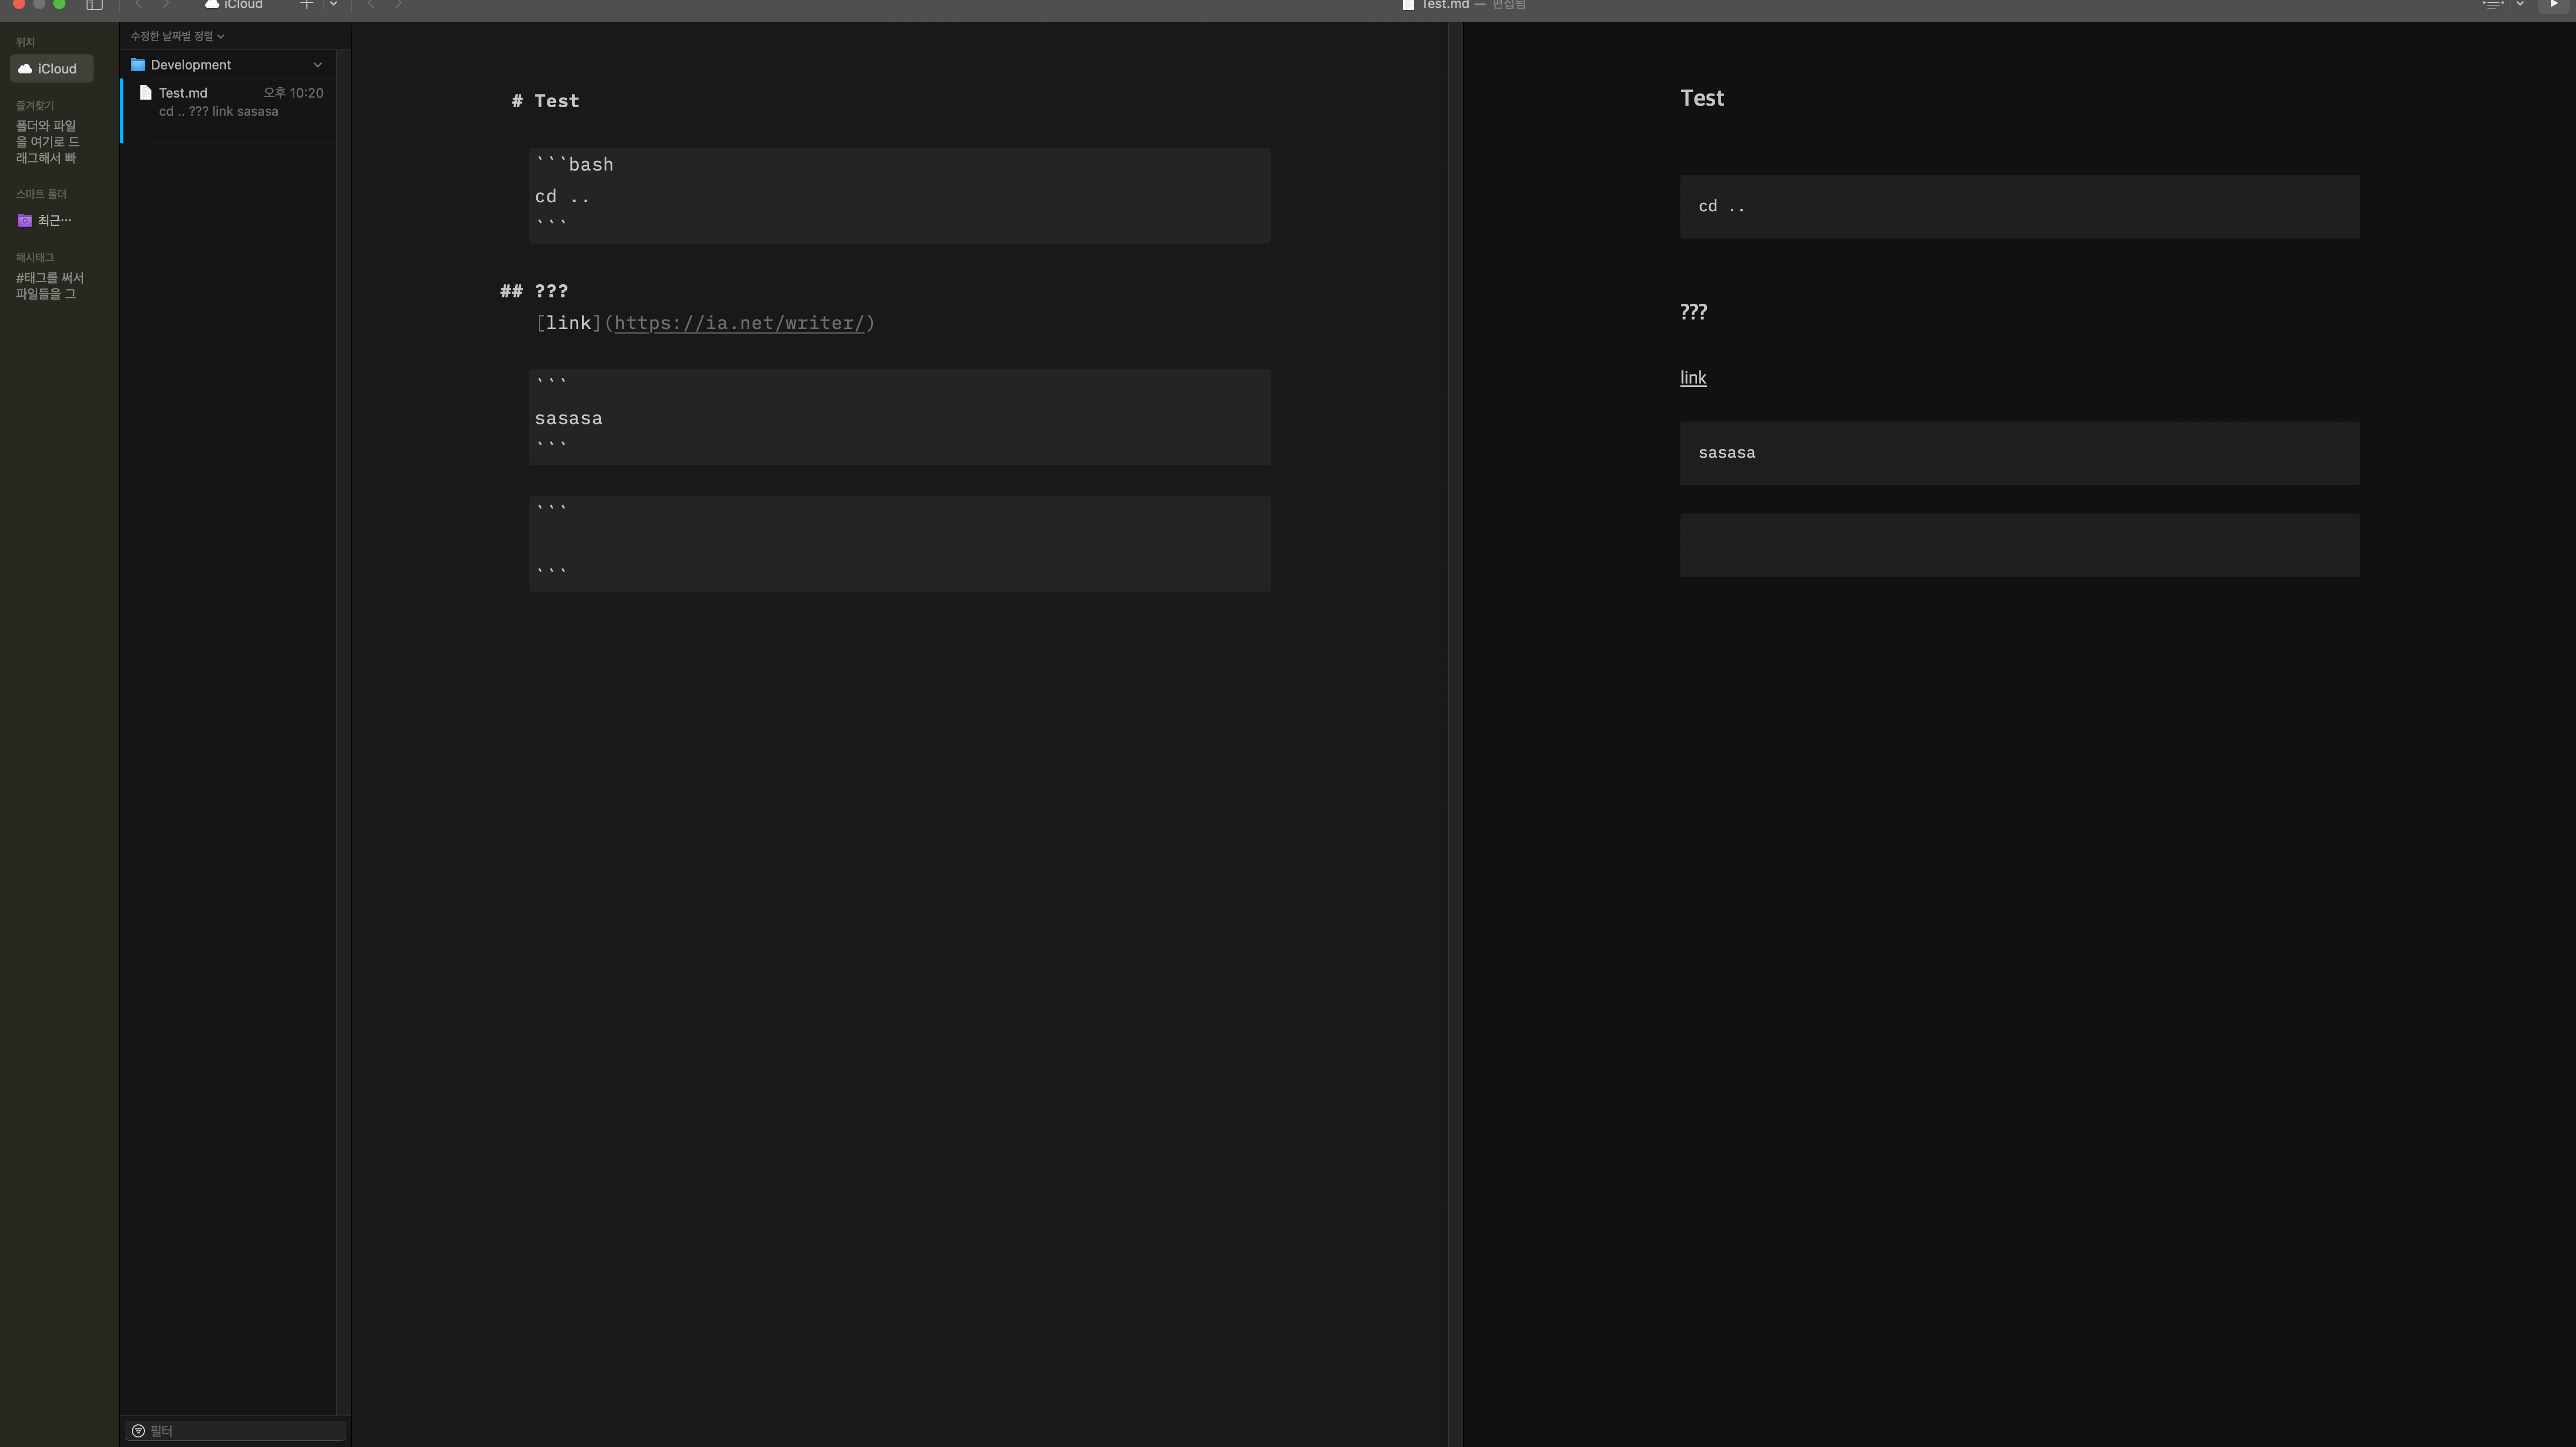Toggle the library sidebar icon
2576x1447 pixels.
point(94,5)
